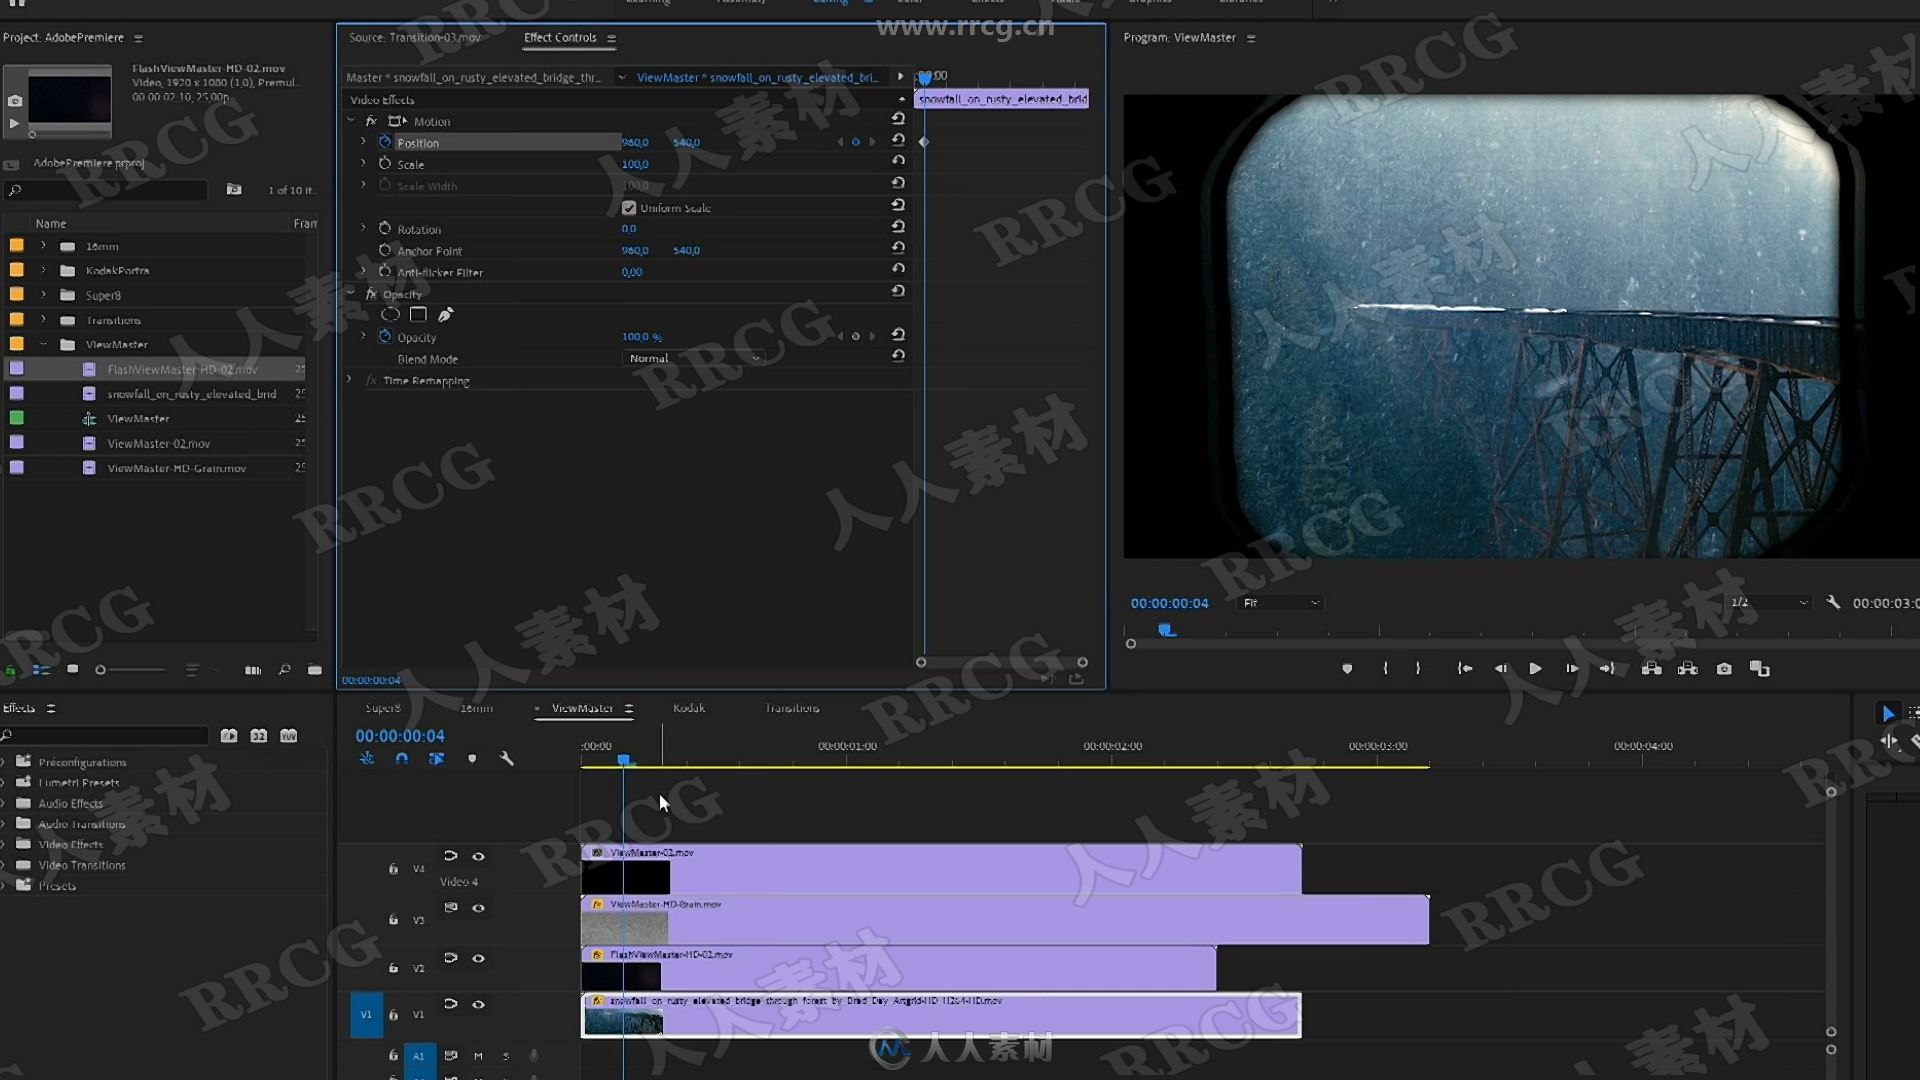Step back one frame
Viewport: 1920px width, 1080px height.
coord(1500,668)
